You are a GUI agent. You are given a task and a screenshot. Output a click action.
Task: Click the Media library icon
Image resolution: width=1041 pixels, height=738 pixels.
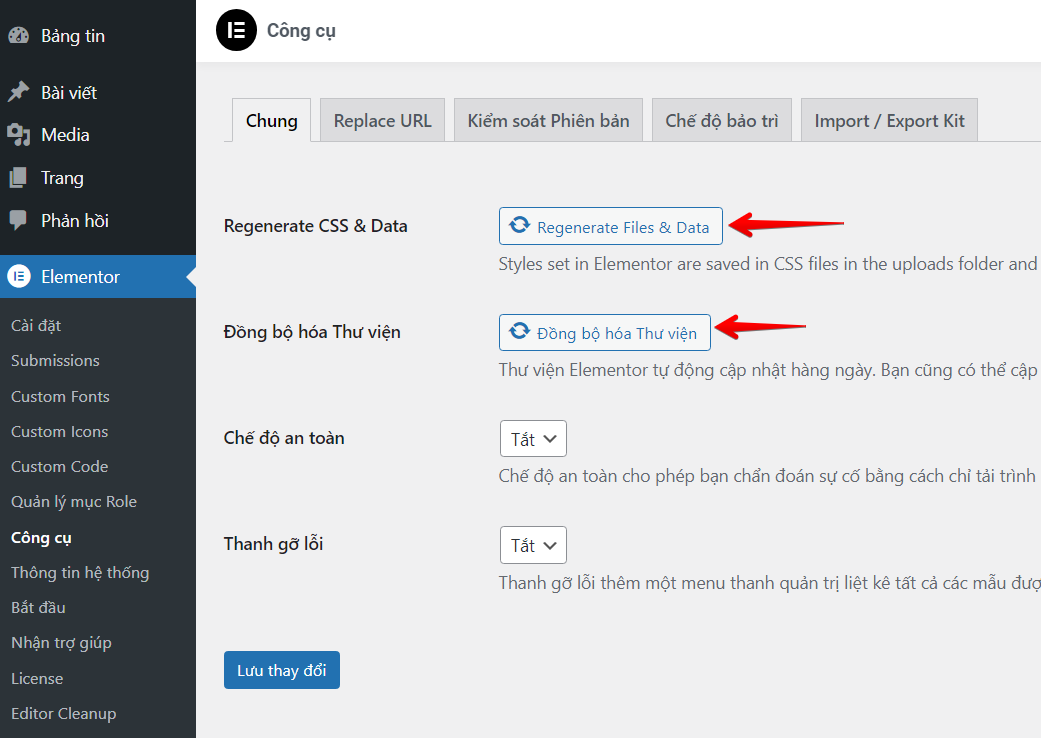(19, 135)
